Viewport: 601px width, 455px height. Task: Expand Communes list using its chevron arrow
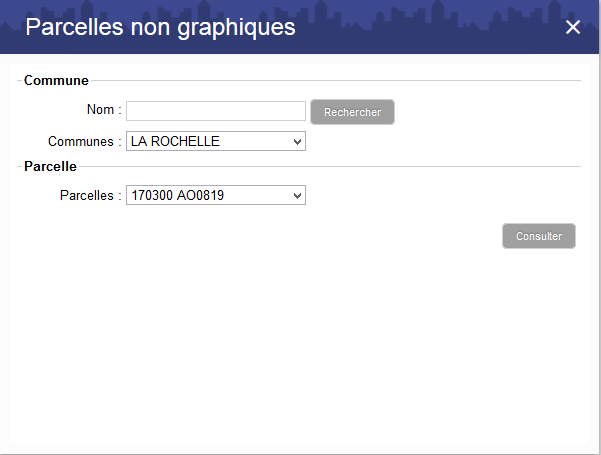(x=297, y=142)
